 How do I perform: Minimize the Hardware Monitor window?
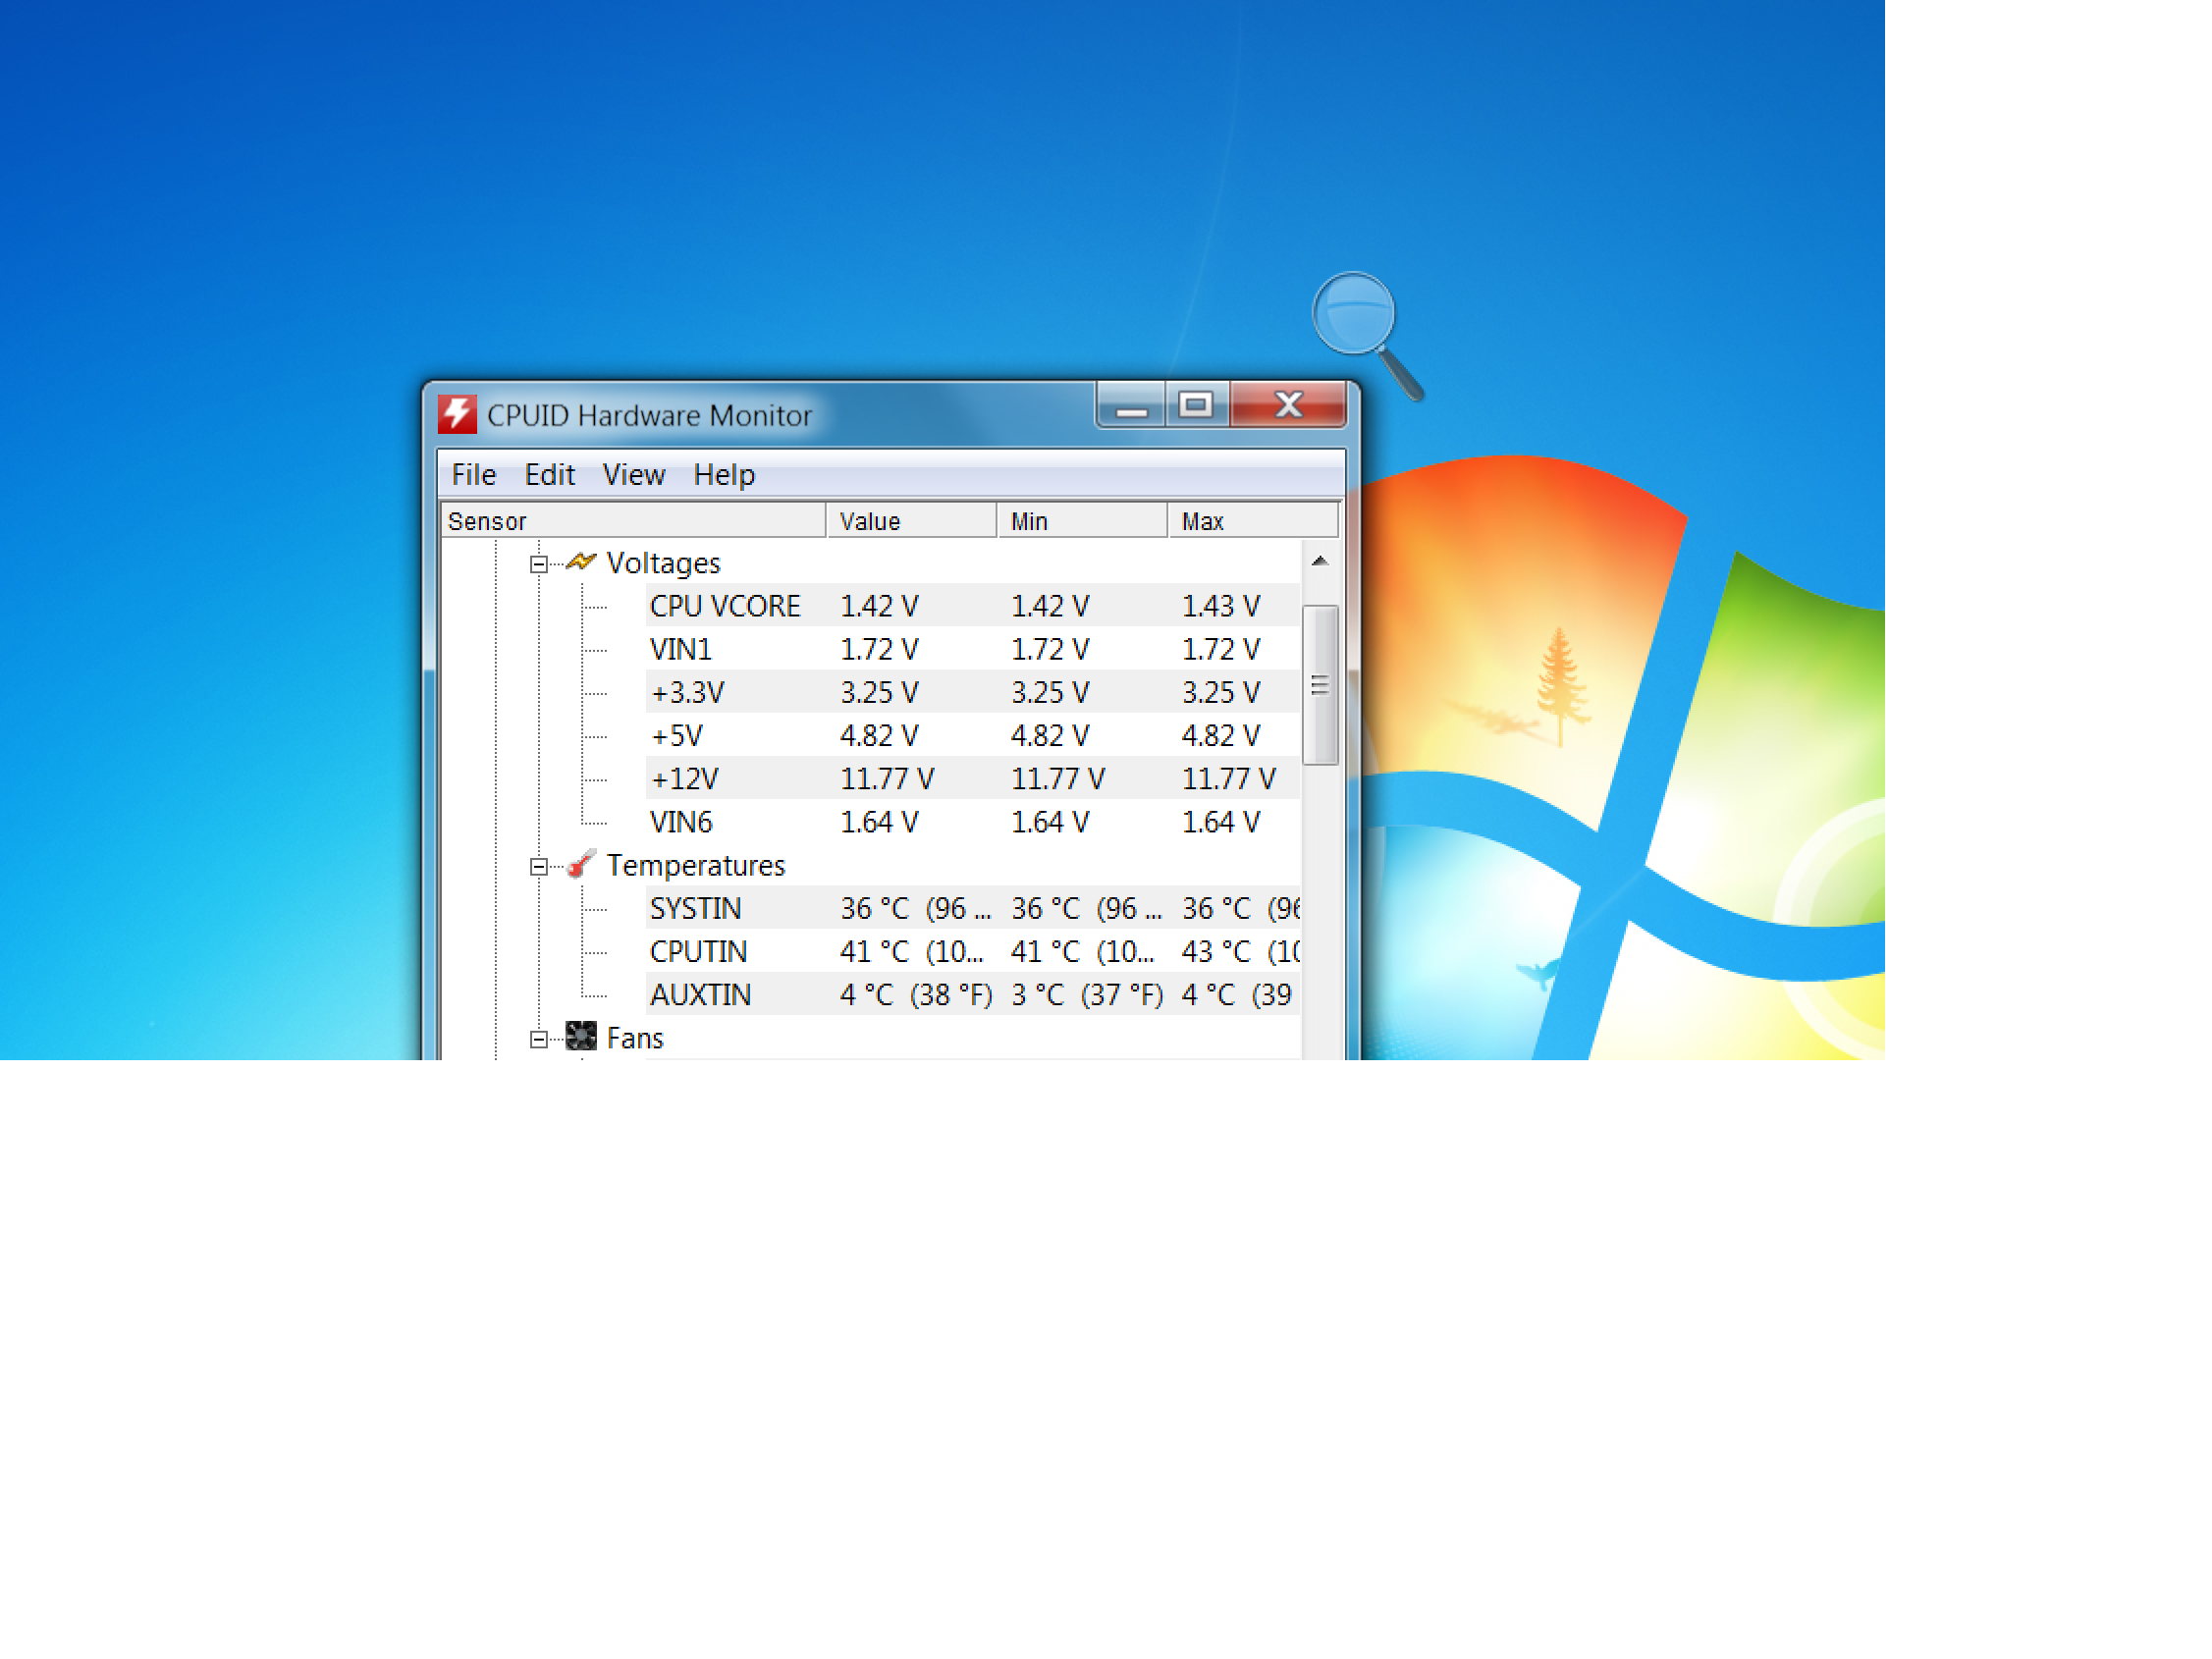[x=1131, y=405]
